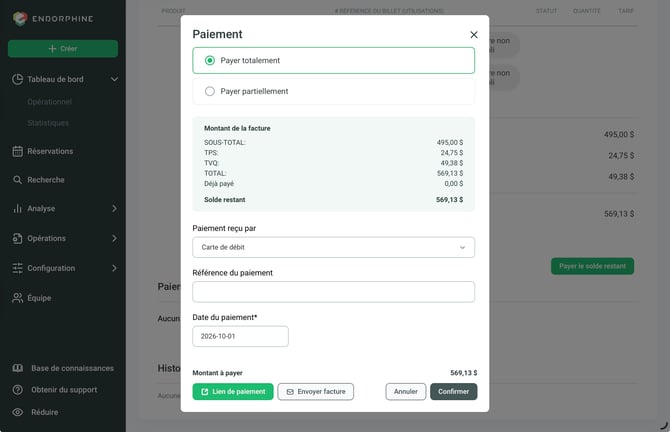Open the Statistiques dashboard item
This screenshot has width=670, height=432.
click(x=48, y=123)
